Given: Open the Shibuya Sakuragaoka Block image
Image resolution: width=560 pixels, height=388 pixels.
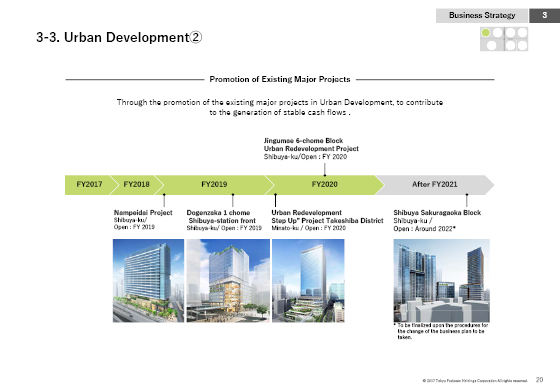Looking at the screenshot, I should point(441,281).
